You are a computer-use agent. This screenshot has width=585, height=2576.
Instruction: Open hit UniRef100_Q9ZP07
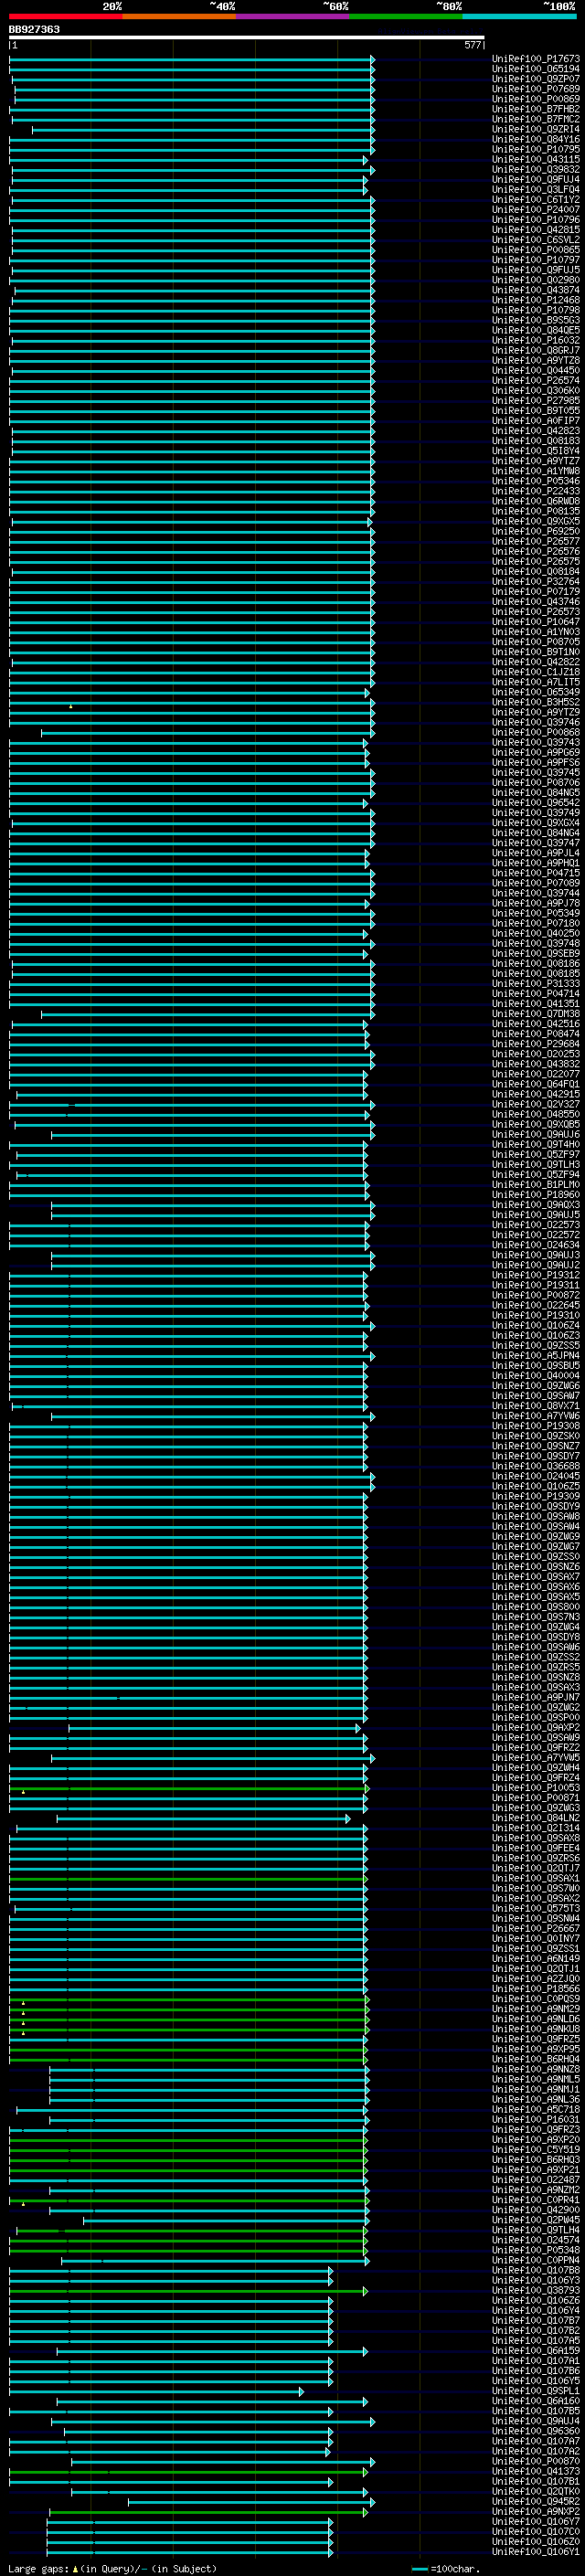click(x=536, y=79)
